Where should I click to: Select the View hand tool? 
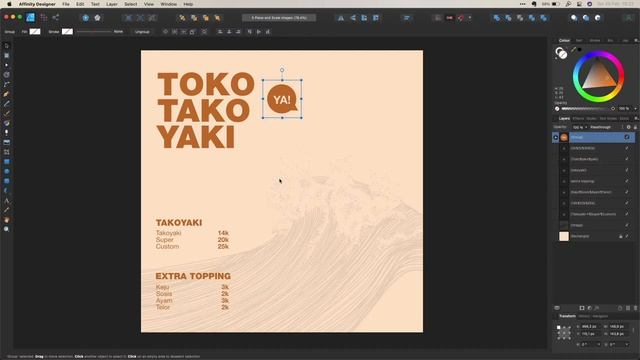7,220
